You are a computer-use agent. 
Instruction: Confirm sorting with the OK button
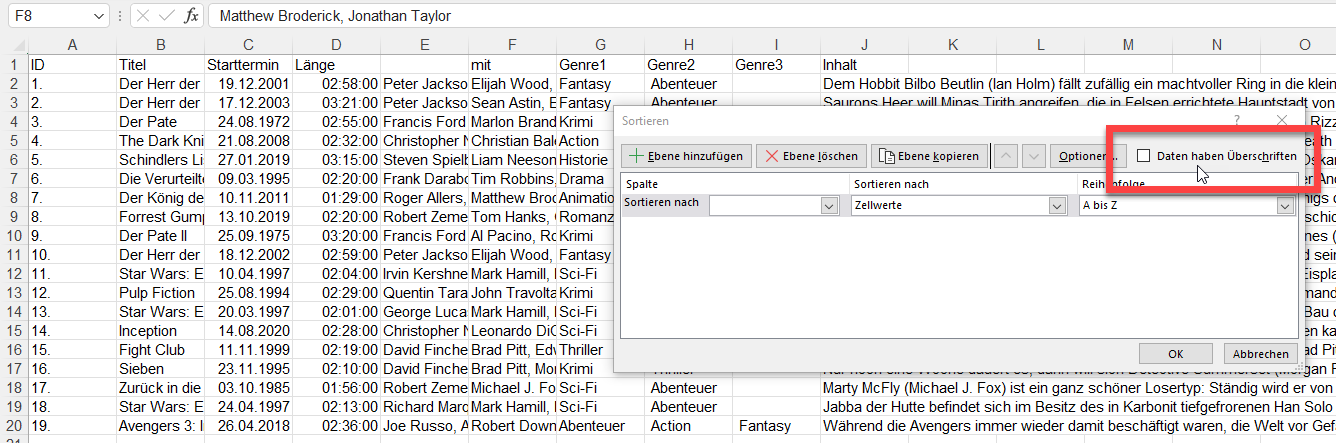tap(1175, 354)
